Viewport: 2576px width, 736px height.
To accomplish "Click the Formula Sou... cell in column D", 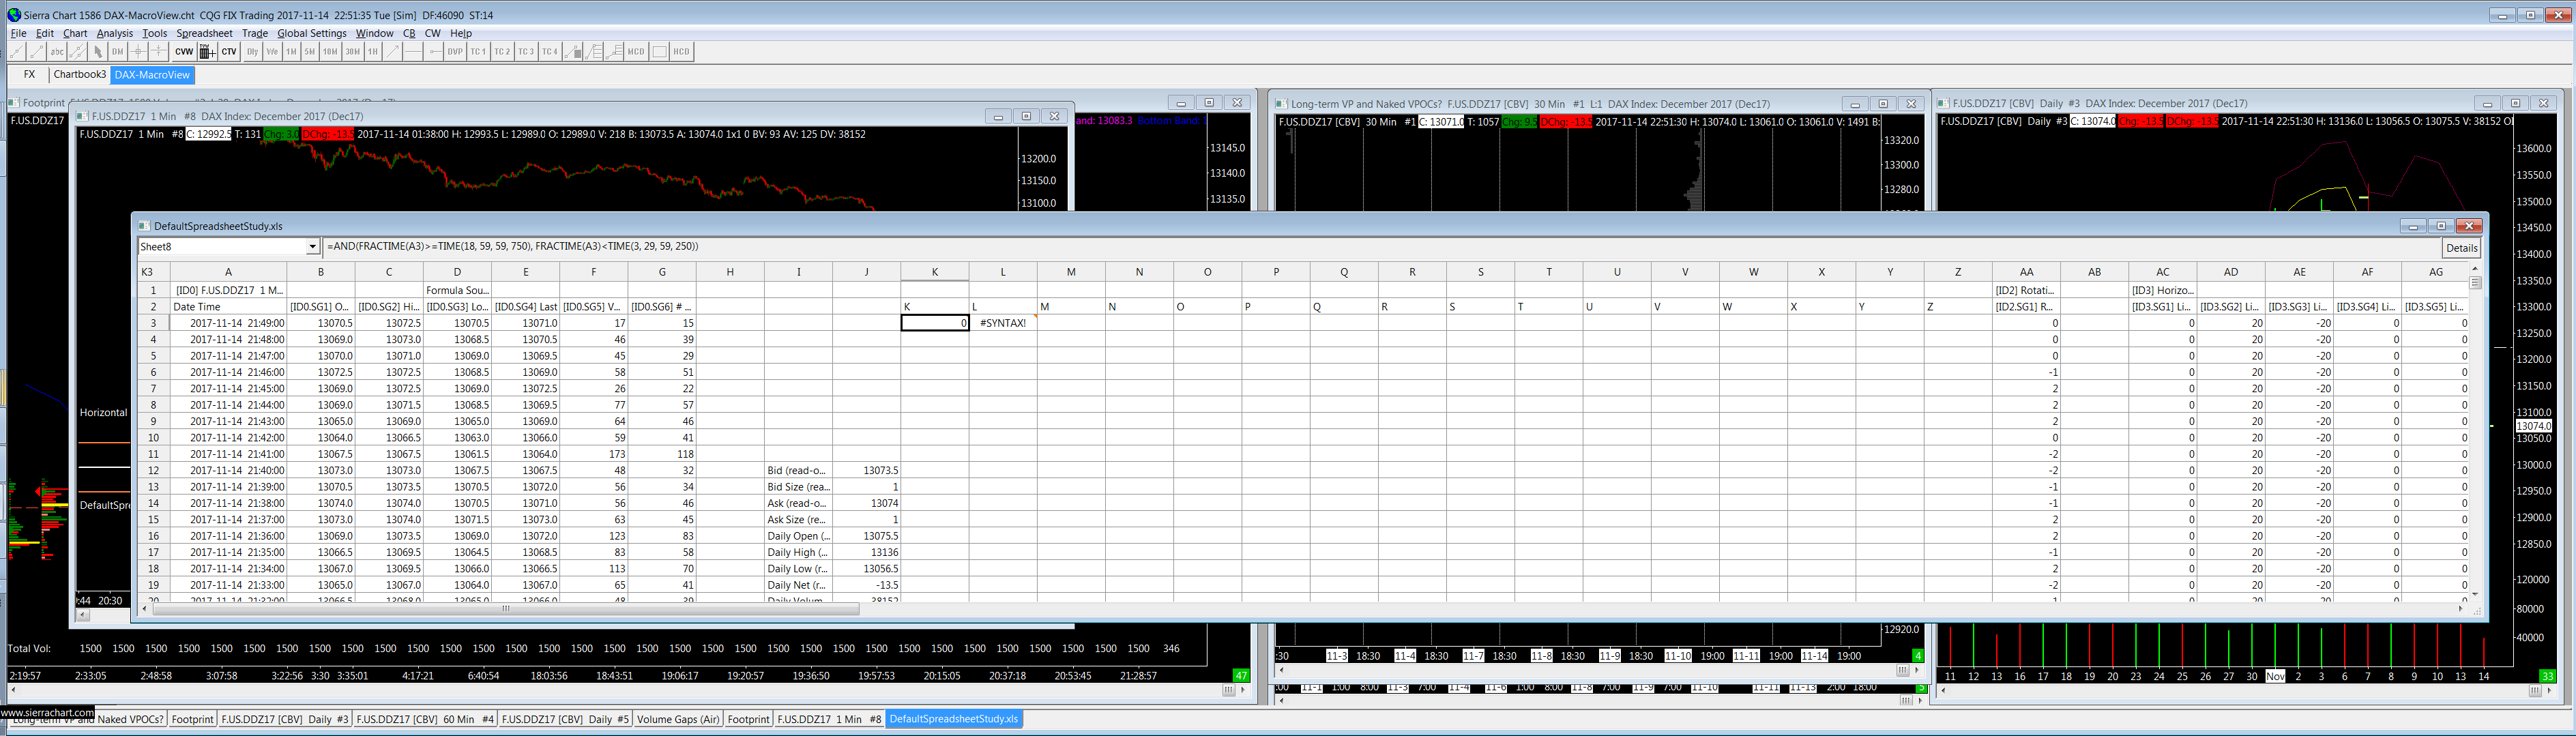I will pos(457,290).
